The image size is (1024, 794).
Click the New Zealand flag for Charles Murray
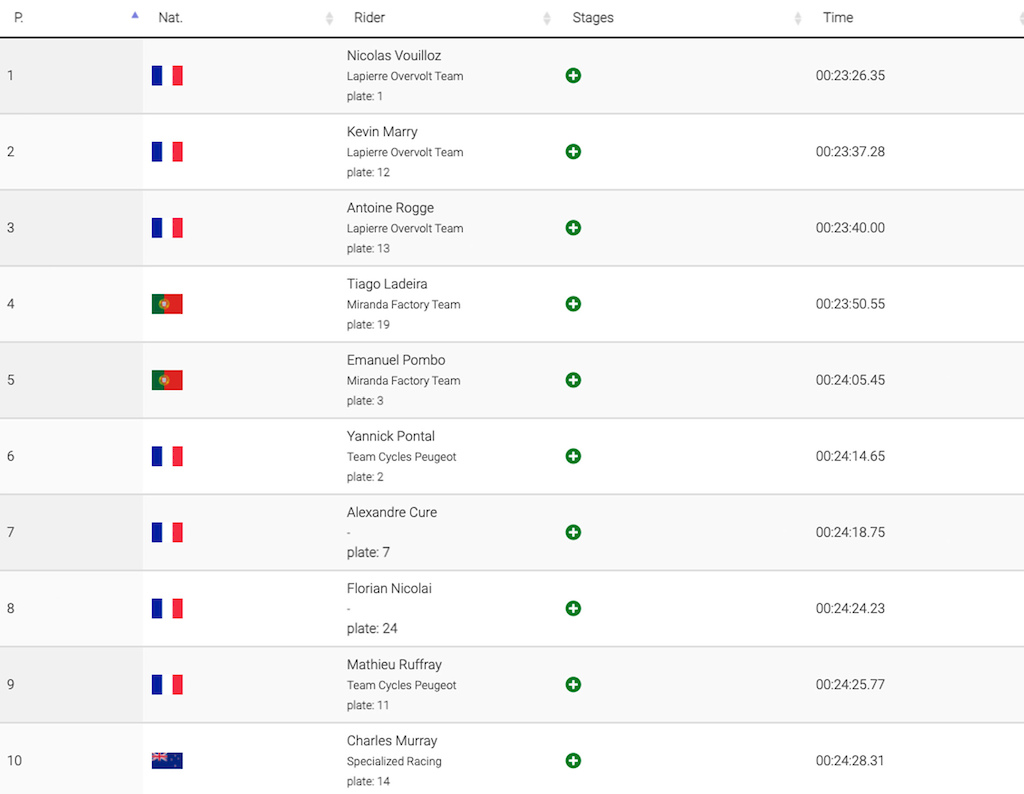pyautogui.click(x=167, y=761)
